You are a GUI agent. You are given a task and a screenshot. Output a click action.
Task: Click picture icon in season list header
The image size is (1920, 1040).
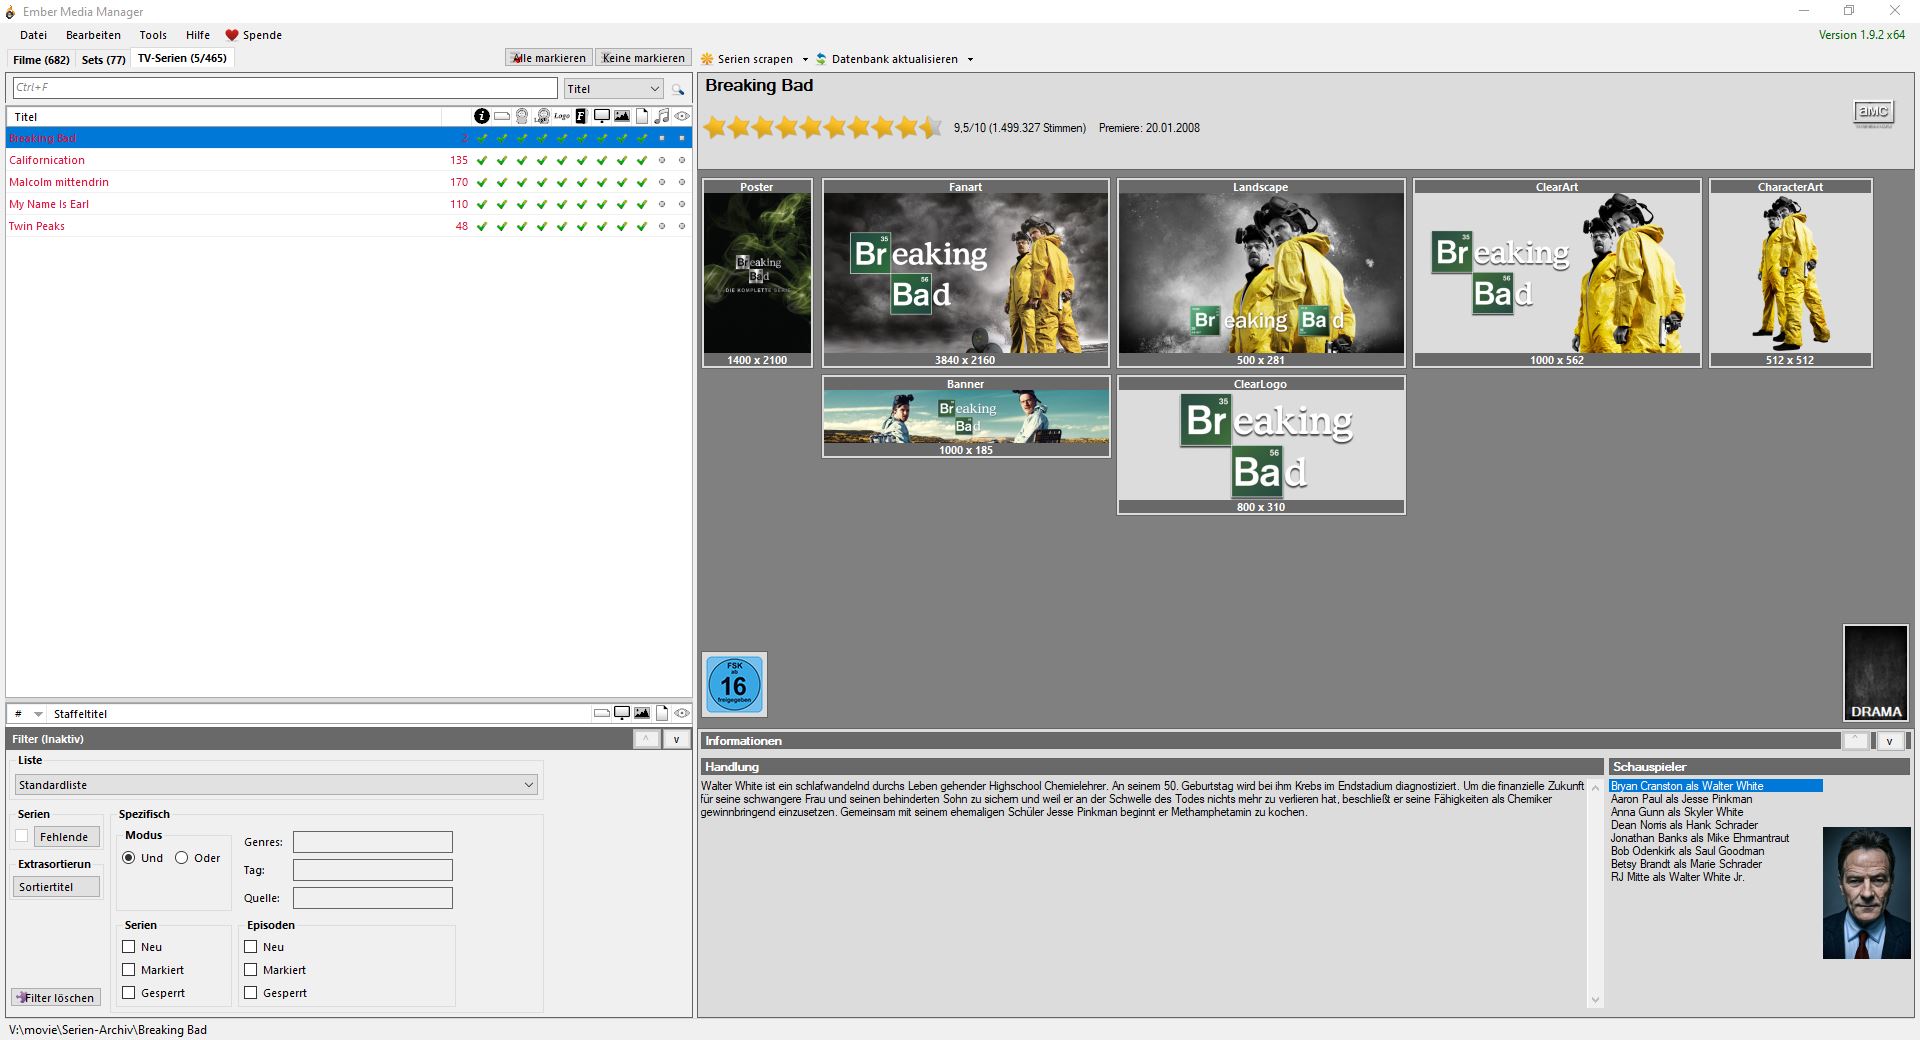(x=642, y=713)
